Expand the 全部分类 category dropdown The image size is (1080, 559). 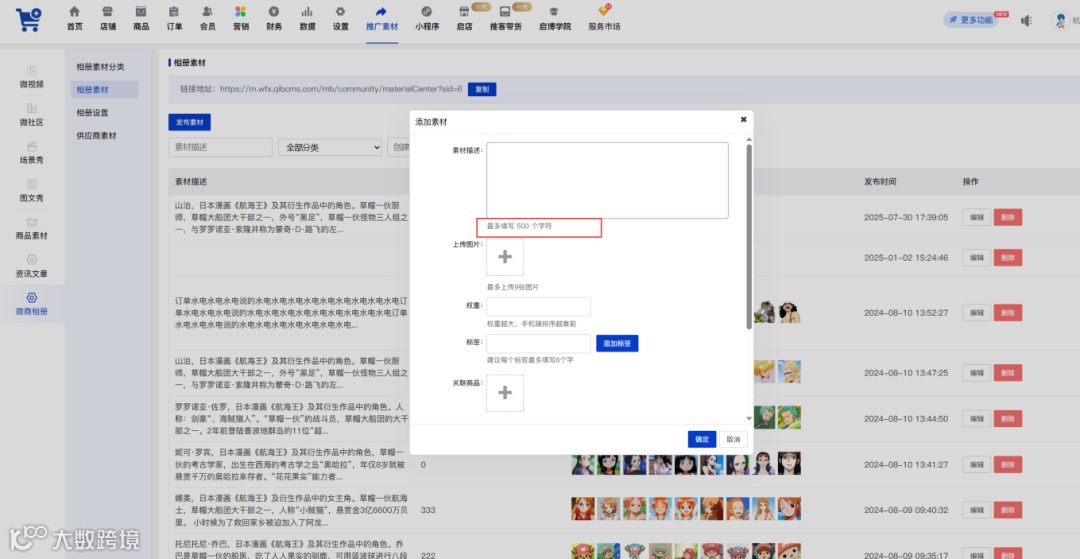pos(330,147)
